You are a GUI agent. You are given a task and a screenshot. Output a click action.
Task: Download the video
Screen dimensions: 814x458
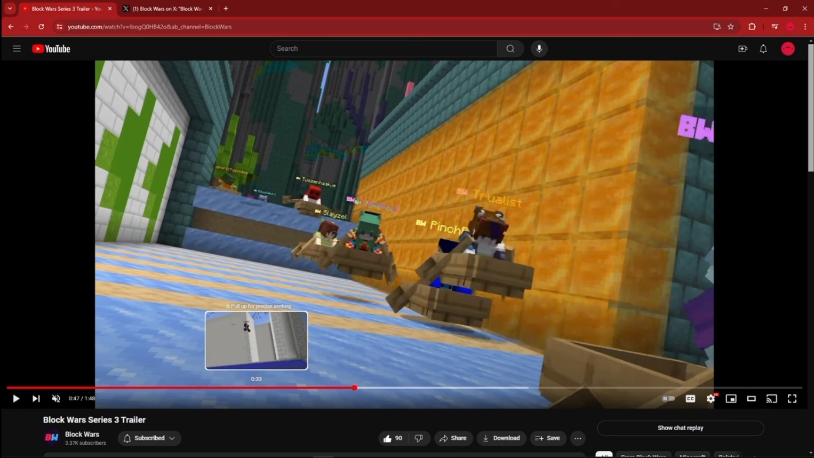click(501, 438)
